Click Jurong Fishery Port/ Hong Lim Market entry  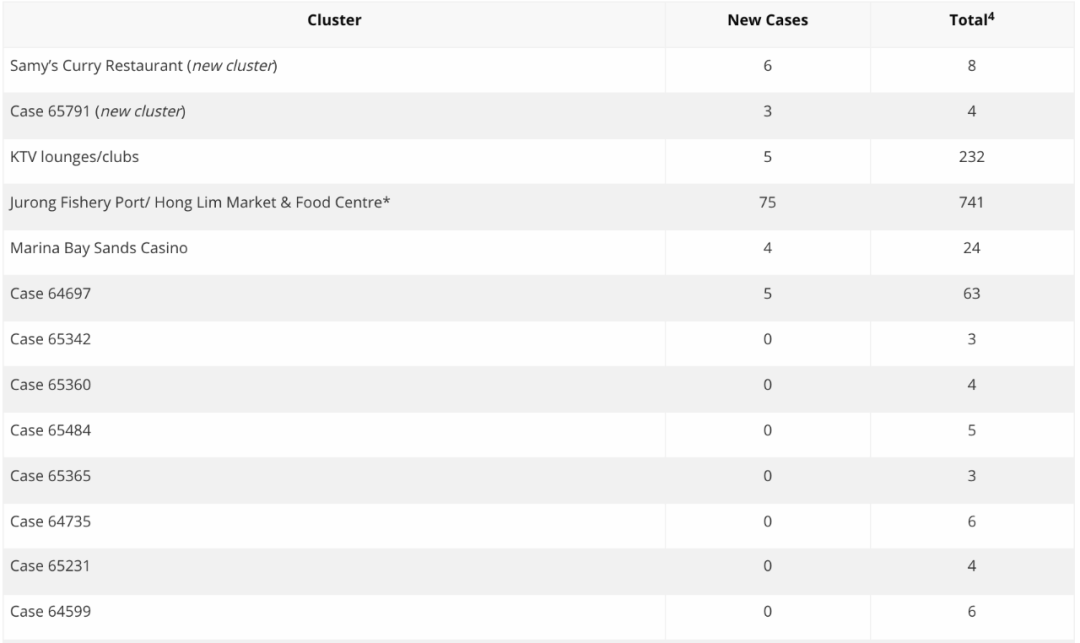pyautogui.click(x=200, y=202)
